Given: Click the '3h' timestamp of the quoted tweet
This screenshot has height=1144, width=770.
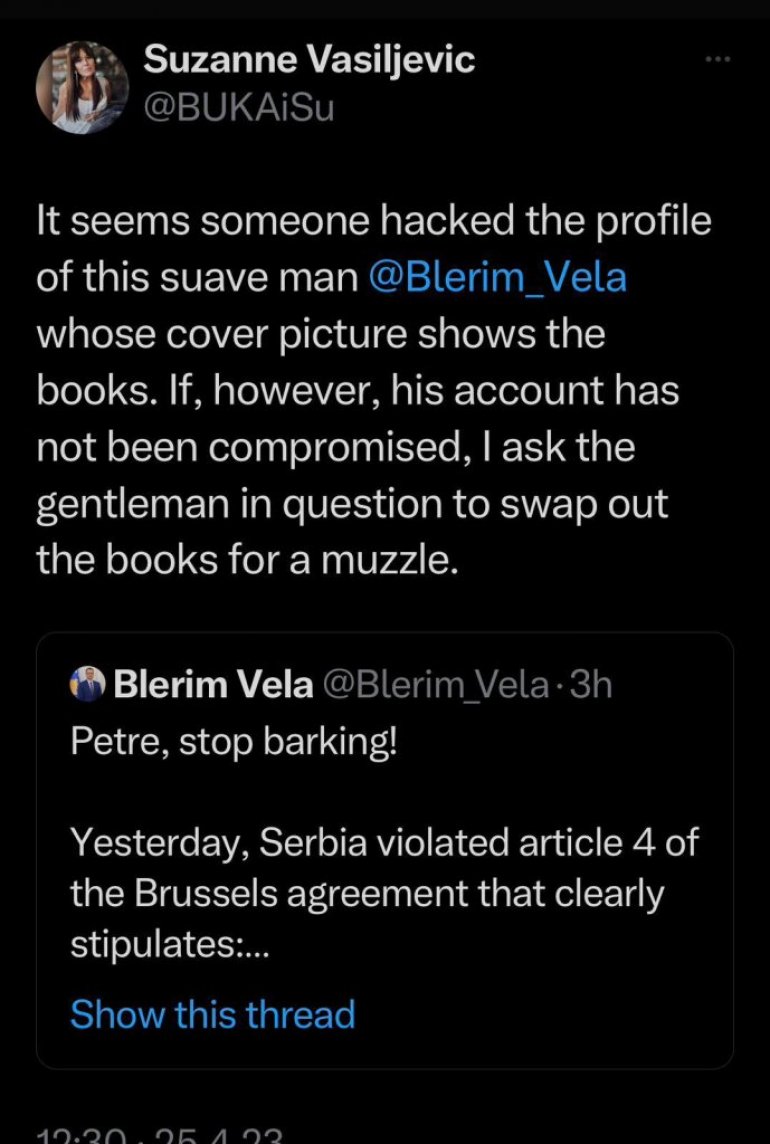Looking at the screenshot, I should point(589,686).
